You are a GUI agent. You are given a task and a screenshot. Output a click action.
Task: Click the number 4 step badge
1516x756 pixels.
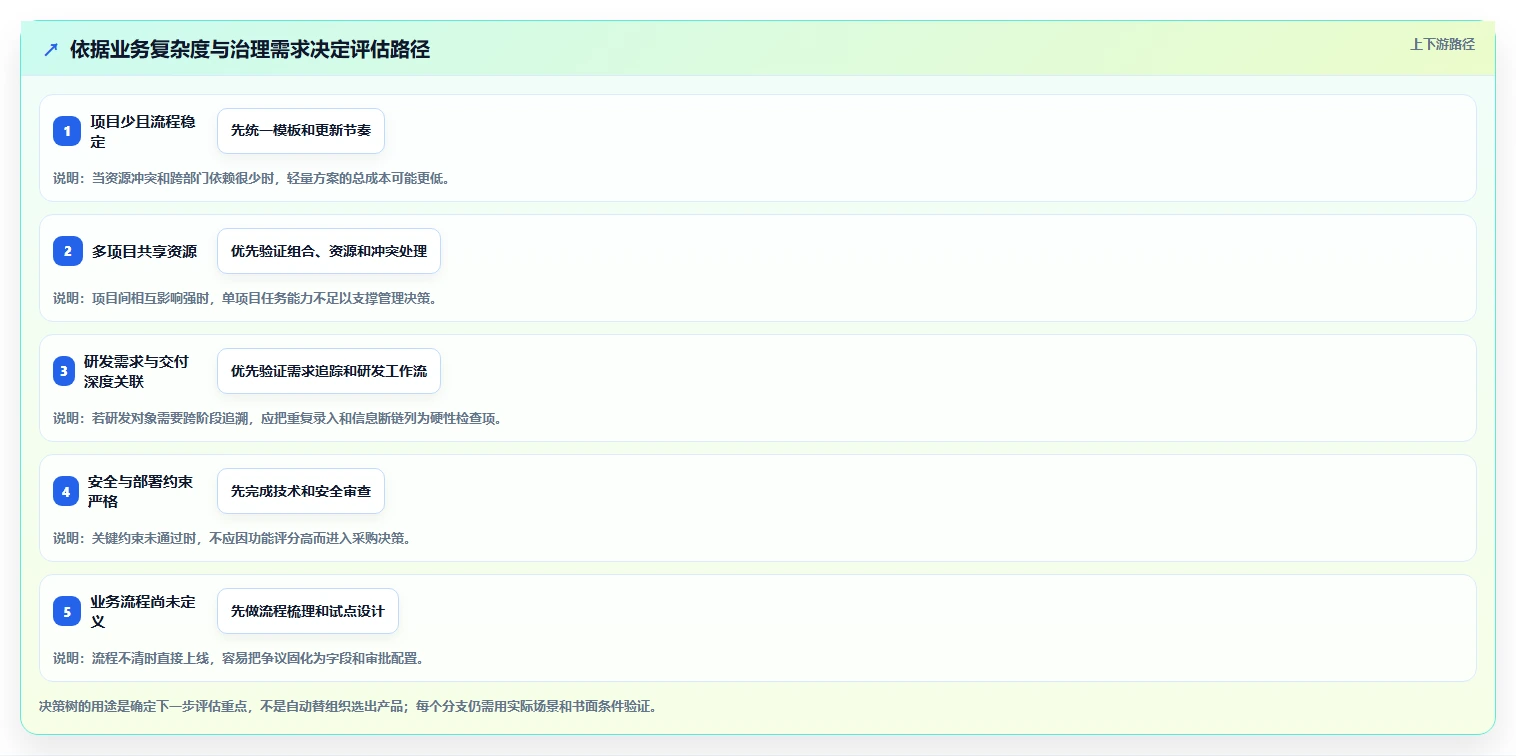(x=65, y=491)
